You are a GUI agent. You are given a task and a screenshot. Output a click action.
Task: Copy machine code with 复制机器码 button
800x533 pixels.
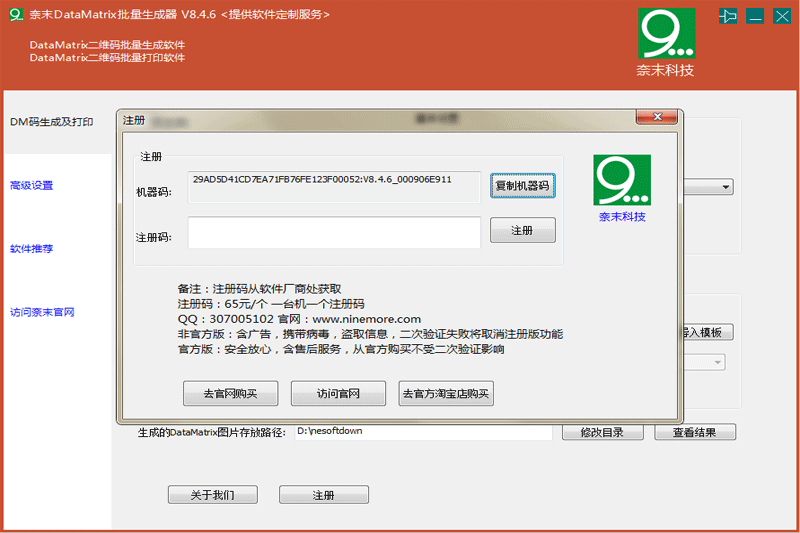(x=522, y=186)
